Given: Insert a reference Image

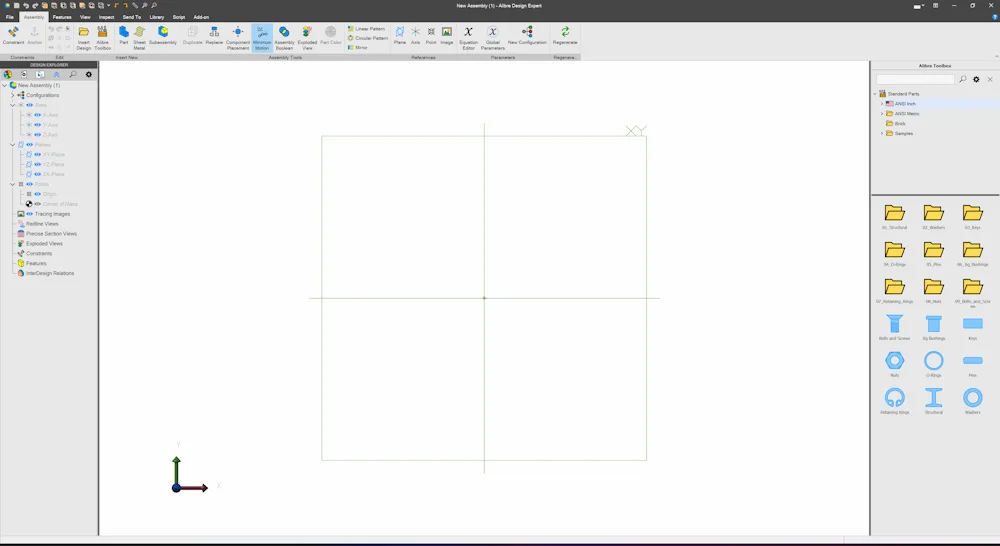Looking at the screenshot, I should coord(446,36).
